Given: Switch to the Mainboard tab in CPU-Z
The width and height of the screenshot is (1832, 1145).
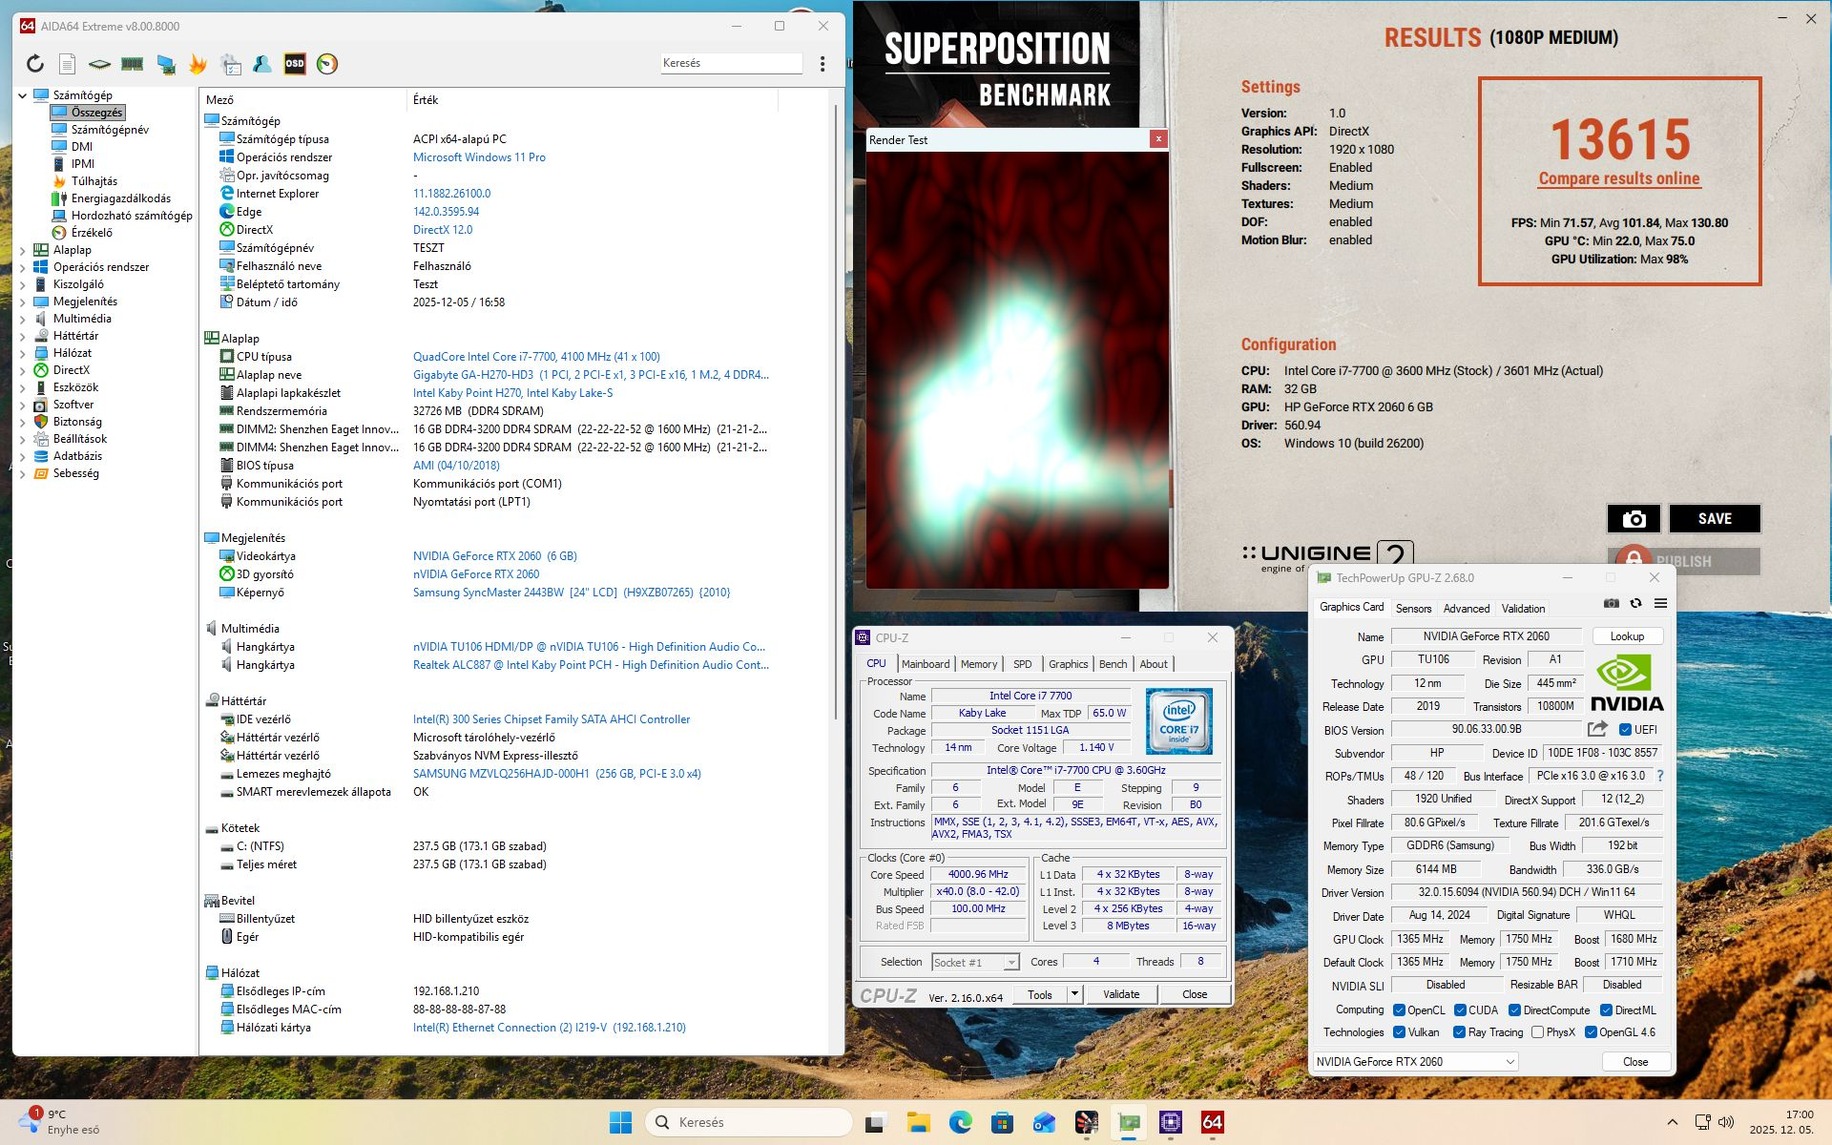Looking at the screenshot, I should (925, 664).
